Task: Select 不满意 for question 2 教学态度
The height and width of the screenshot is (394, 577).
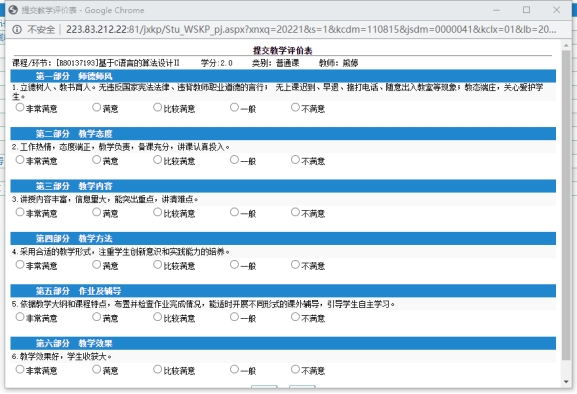Action: click(295, 160)
